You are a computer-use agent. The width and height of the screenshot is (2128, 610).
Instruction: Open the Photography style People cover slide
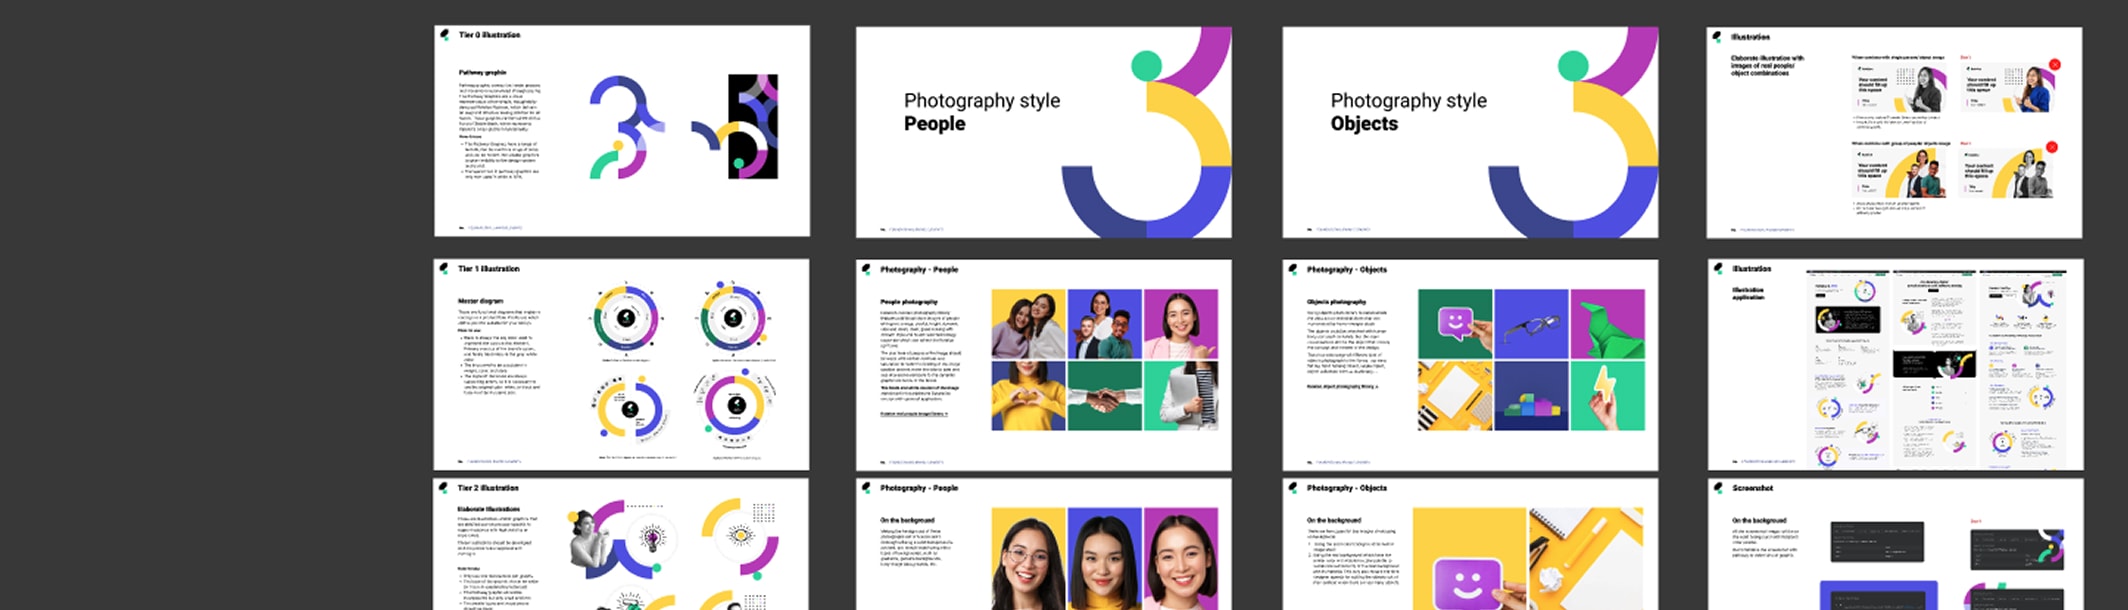(x=1043, y=132)
